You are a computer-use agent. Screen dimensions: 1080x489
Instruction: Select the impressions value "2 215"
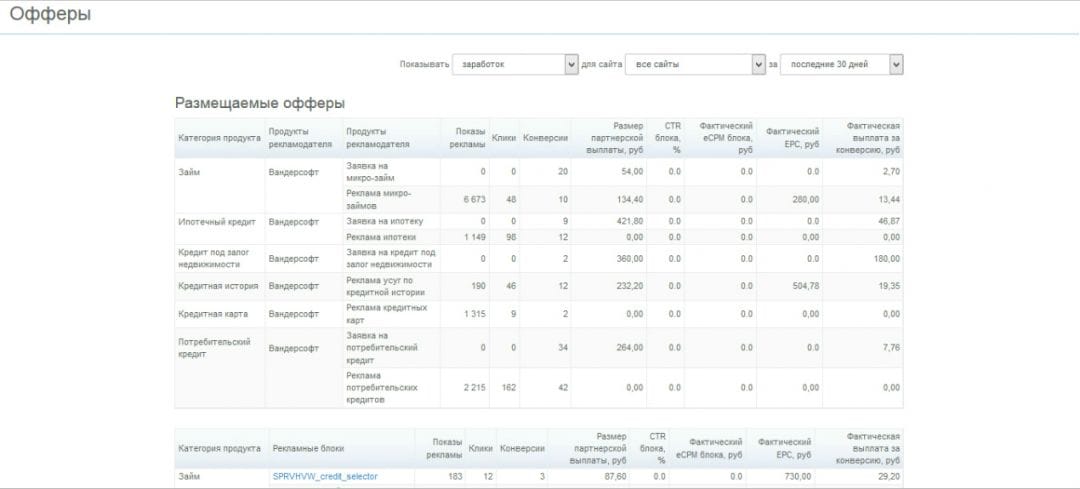point(474,388)
